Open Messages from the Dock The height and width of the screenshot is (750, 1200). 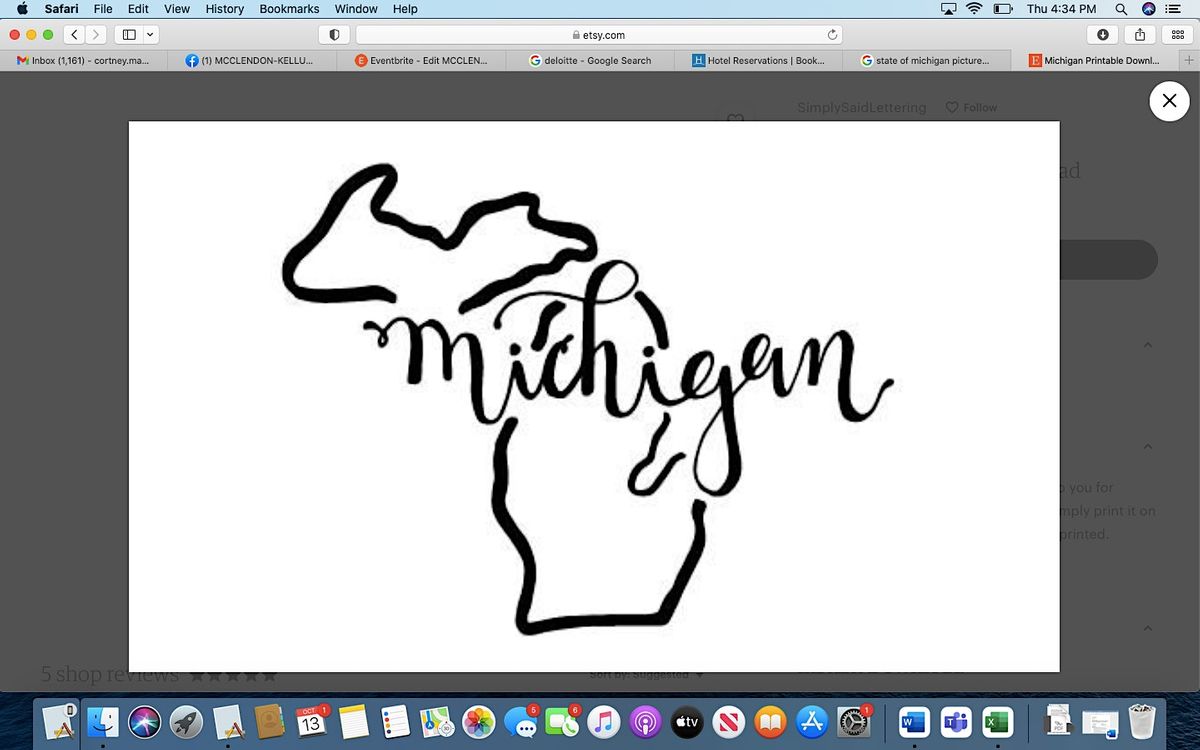(521, 722)
